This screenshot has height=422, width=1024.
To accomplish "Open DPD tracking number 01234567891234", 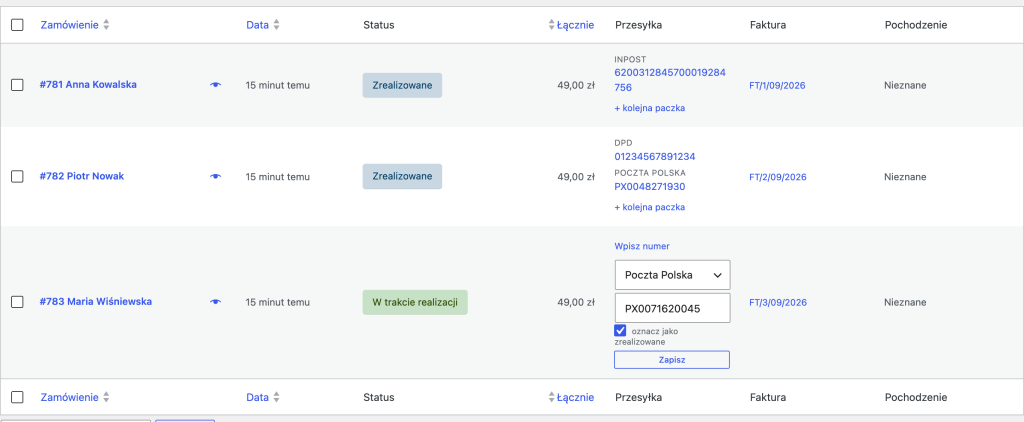I will pyautogui.click(x=654, y=157).
